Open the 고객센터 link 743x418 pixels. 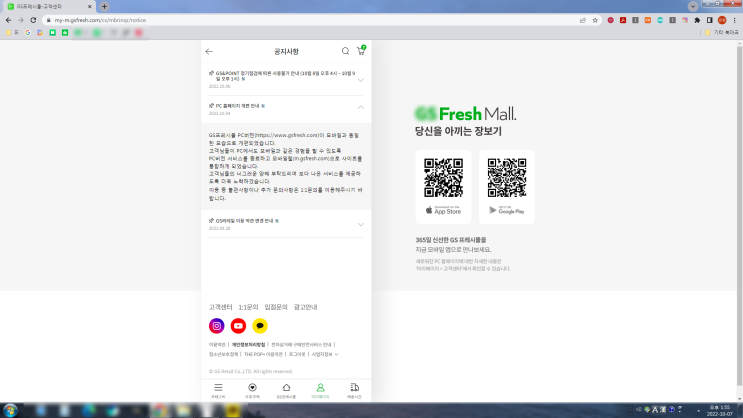coord(220,307)
